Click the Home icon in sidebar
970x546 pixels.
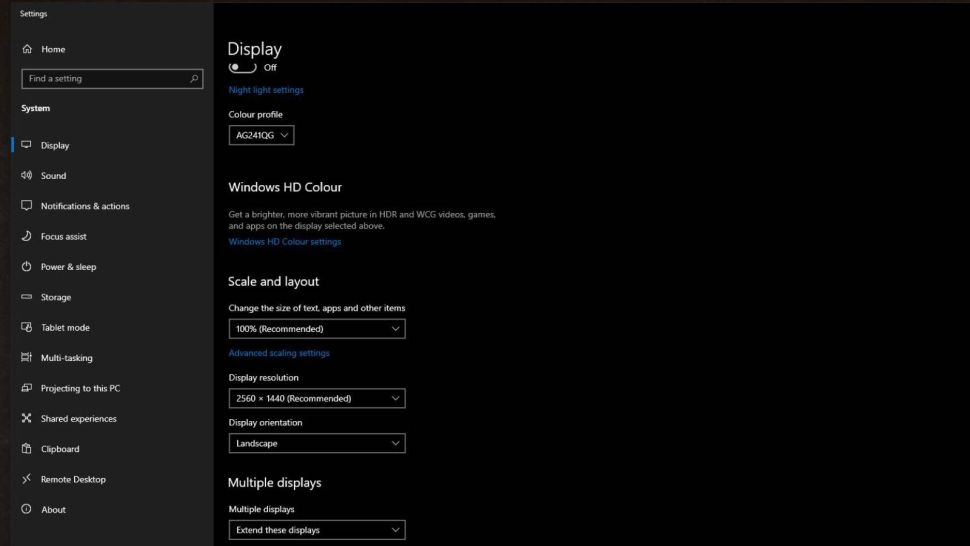point(27,49)
